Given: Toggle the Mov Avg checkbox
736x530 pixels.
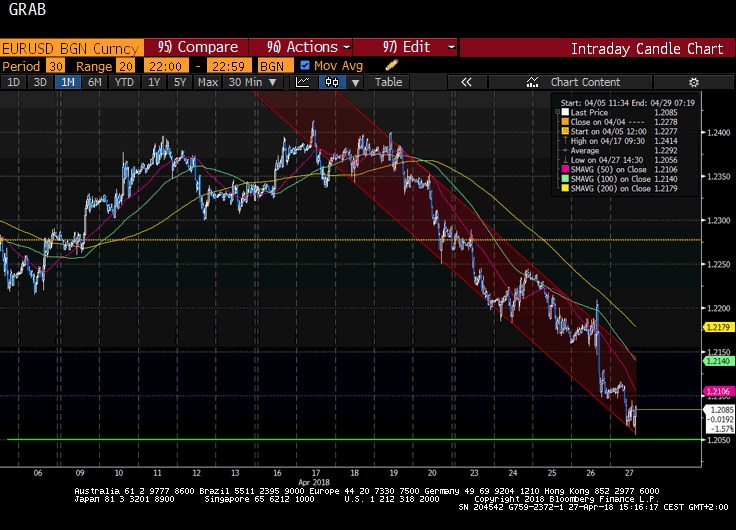Looking at the screenshot, I should tap(306, 65).
